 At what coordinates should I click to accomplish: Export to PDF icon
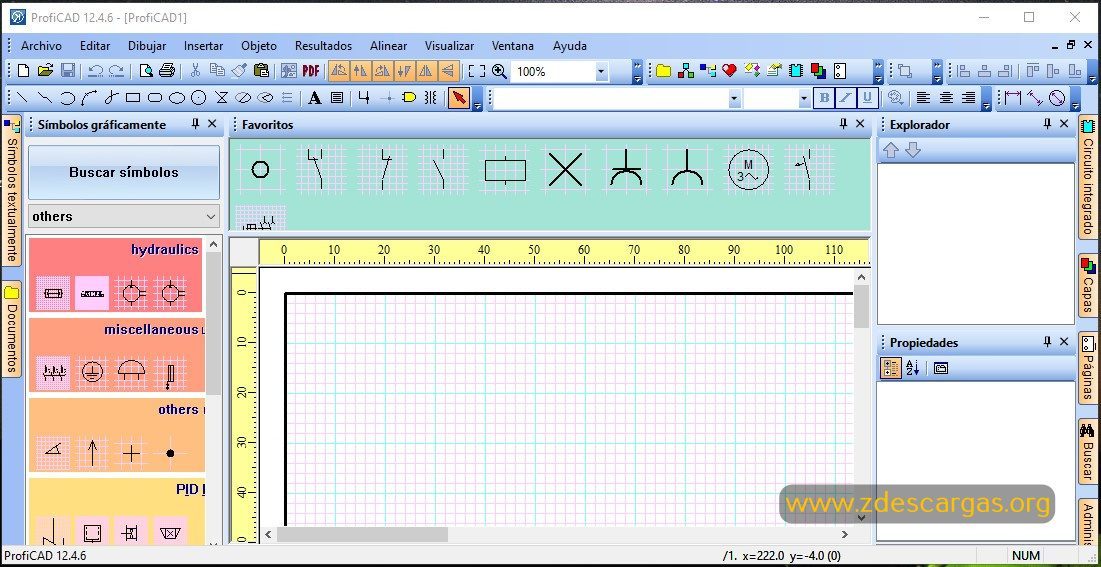[310, 71]
